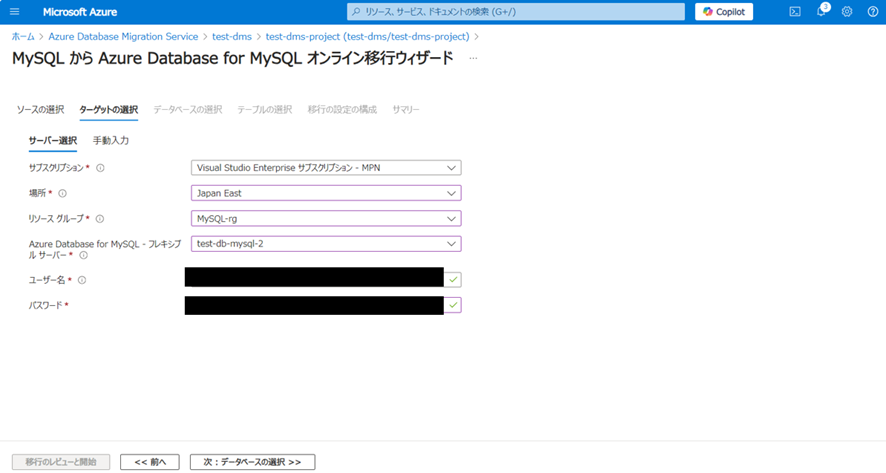This screenshot has height=473, width=886.
Task: Click info icon beside サブスクリプション label
Action: (x=100, y=168)
